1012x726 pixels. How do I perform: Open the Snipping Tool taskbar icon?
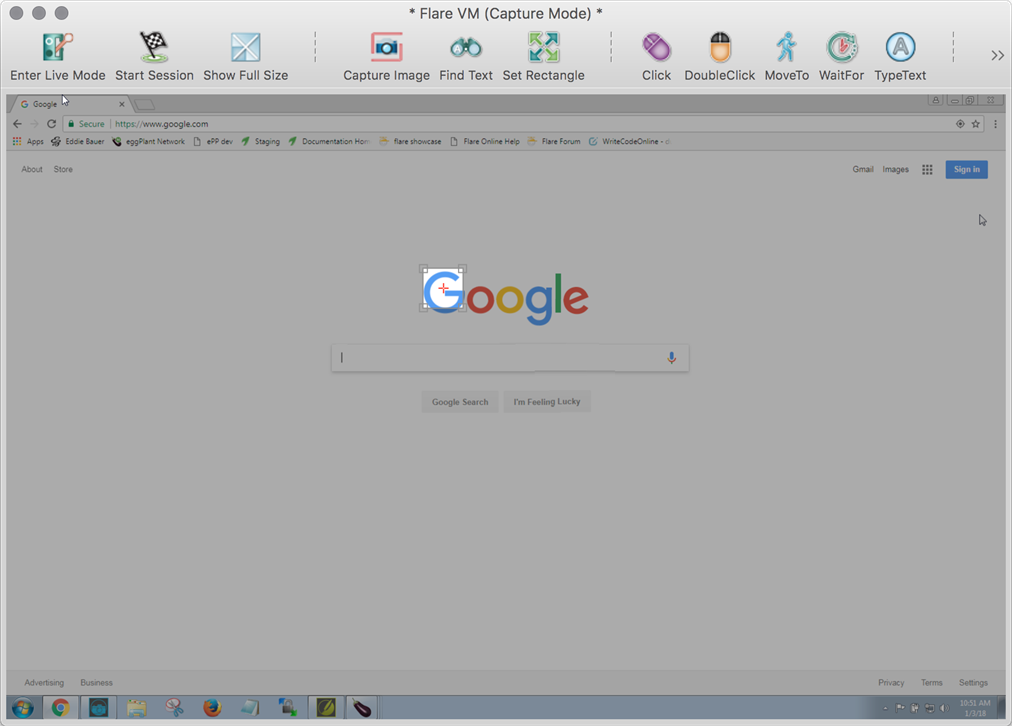click(174, 708)
